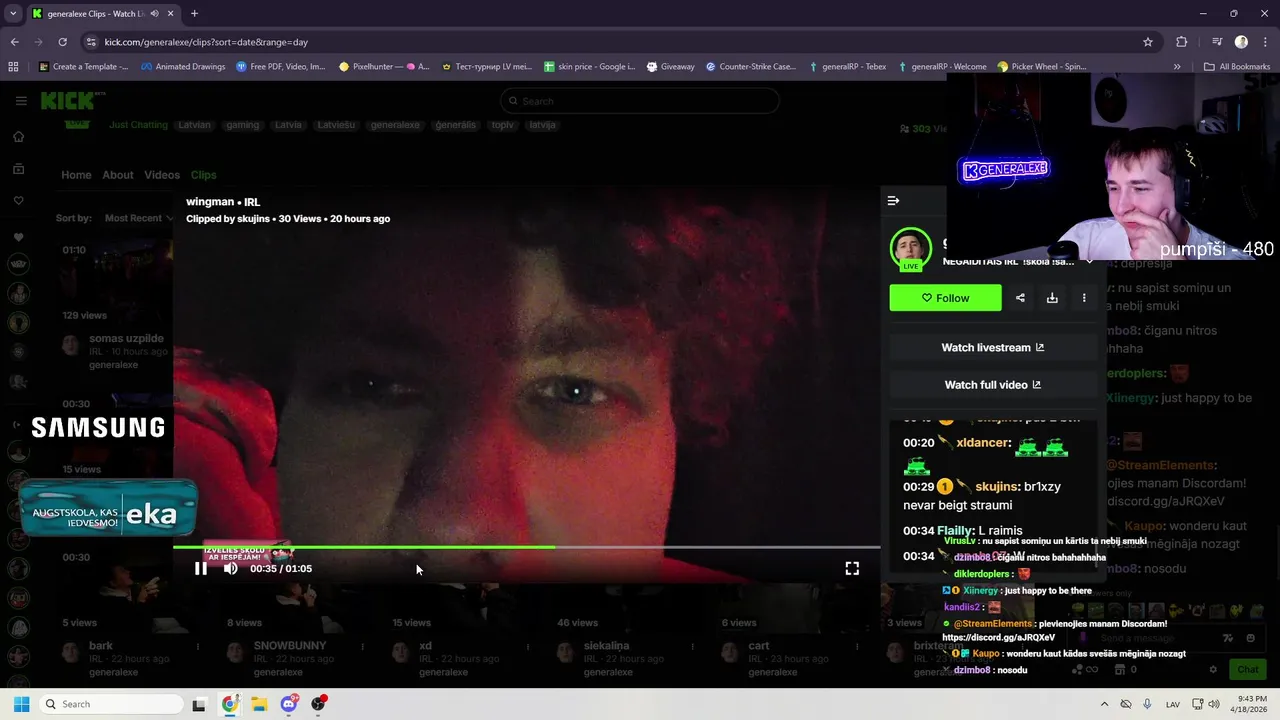The height and width of the screenshot is (720, 1280).
Task: Open Kick sidebar browse icon
Action: (x=18, y=169)
